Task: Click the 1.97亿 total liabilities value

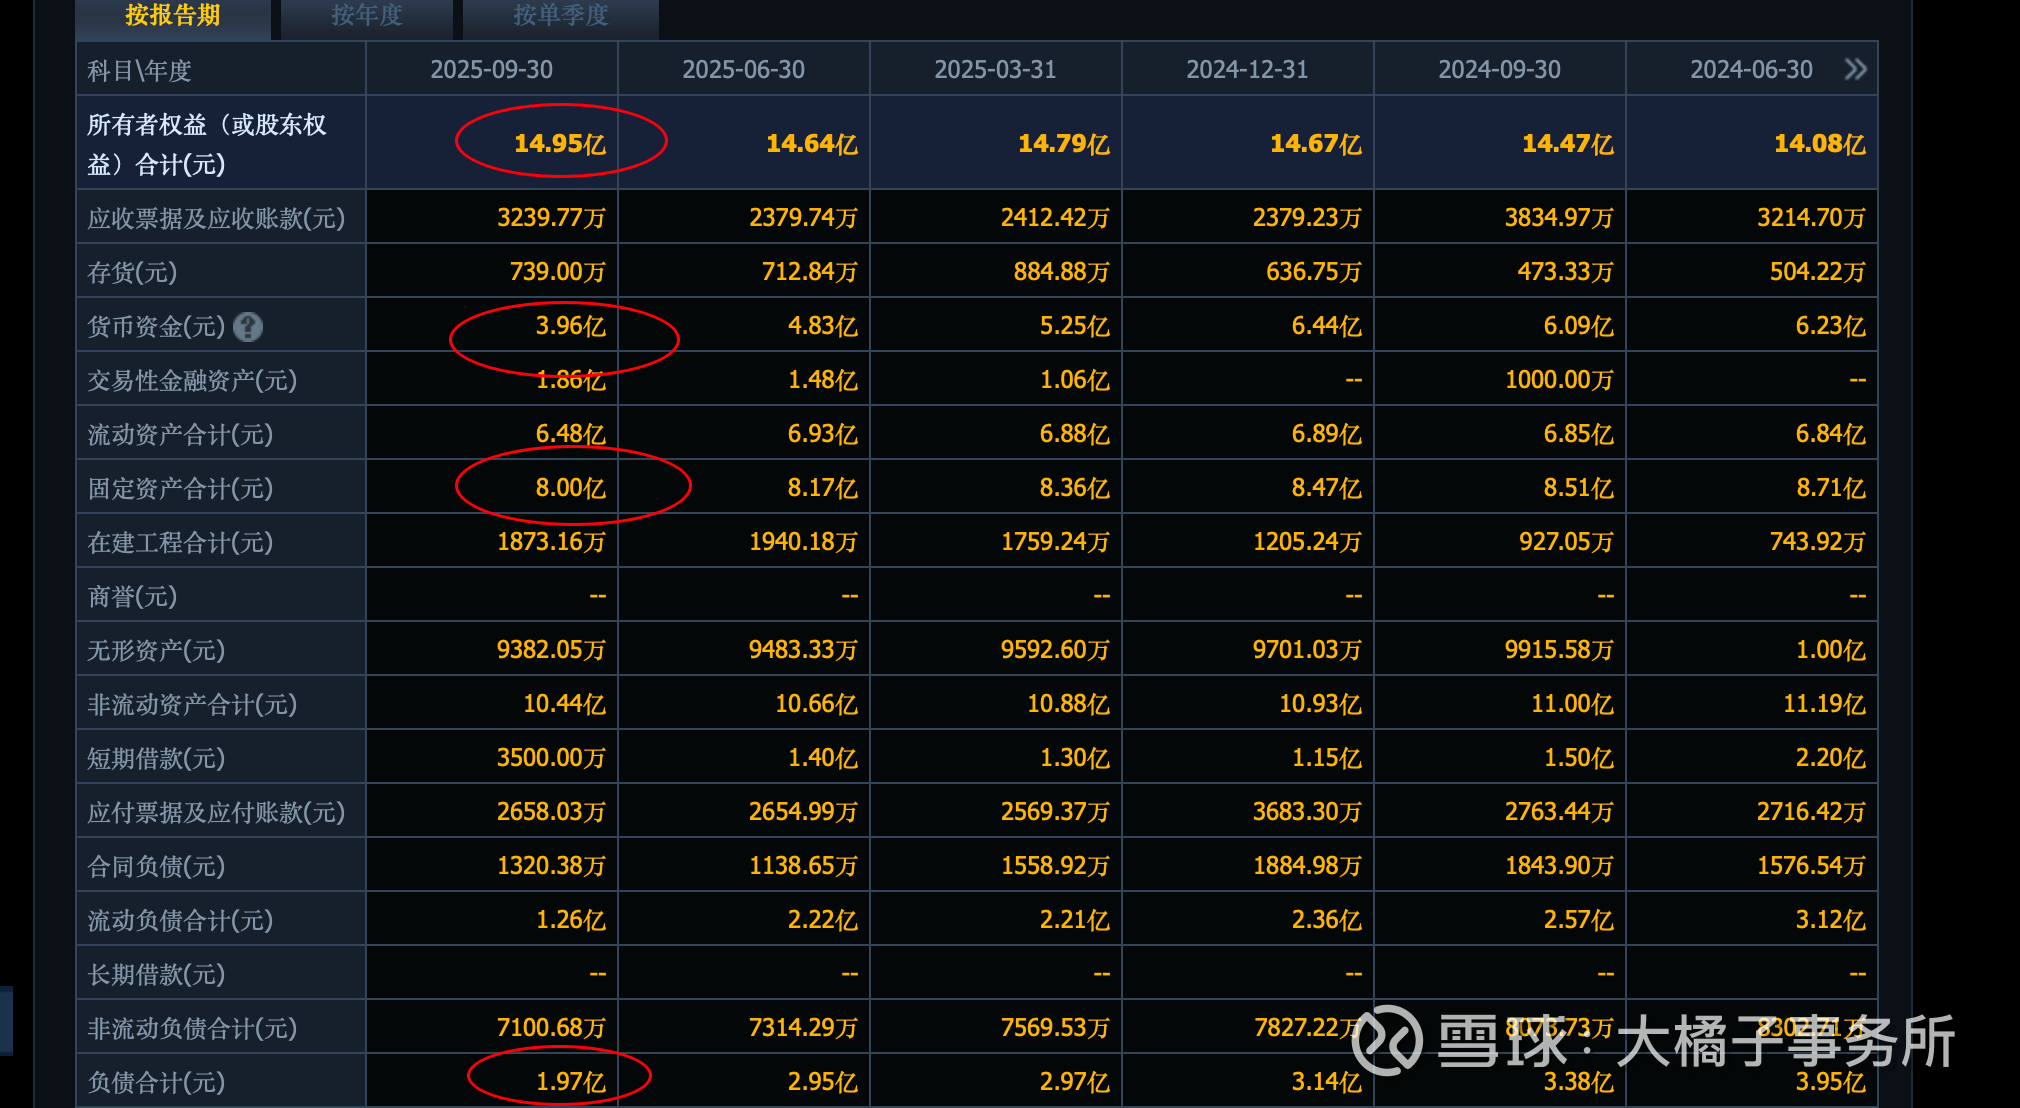Action: pyautogui.click(x=570, y=1081)
